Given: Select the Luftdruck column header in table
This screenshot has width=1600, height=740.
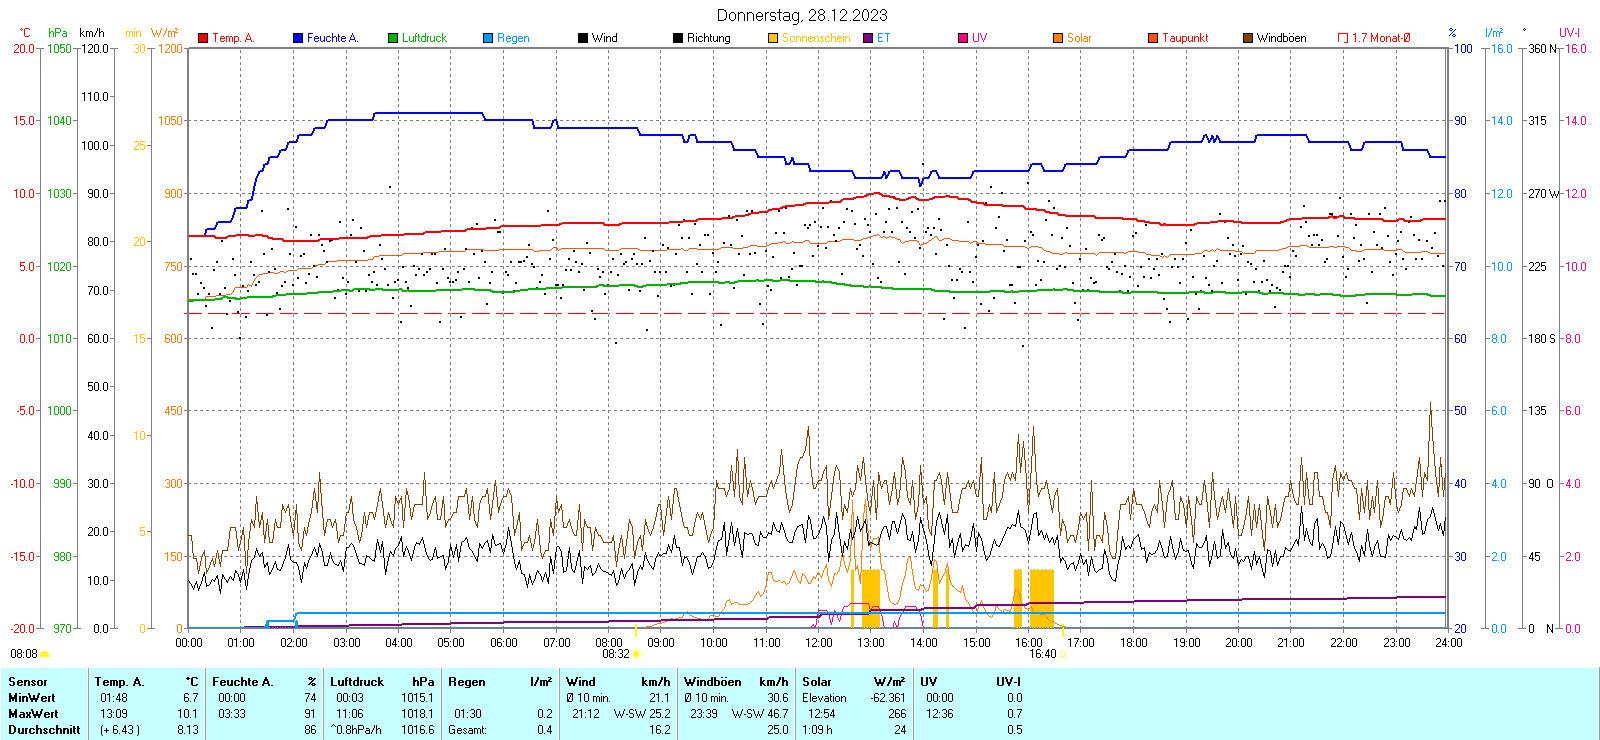Looking at the screenshot, I should 357,682.
